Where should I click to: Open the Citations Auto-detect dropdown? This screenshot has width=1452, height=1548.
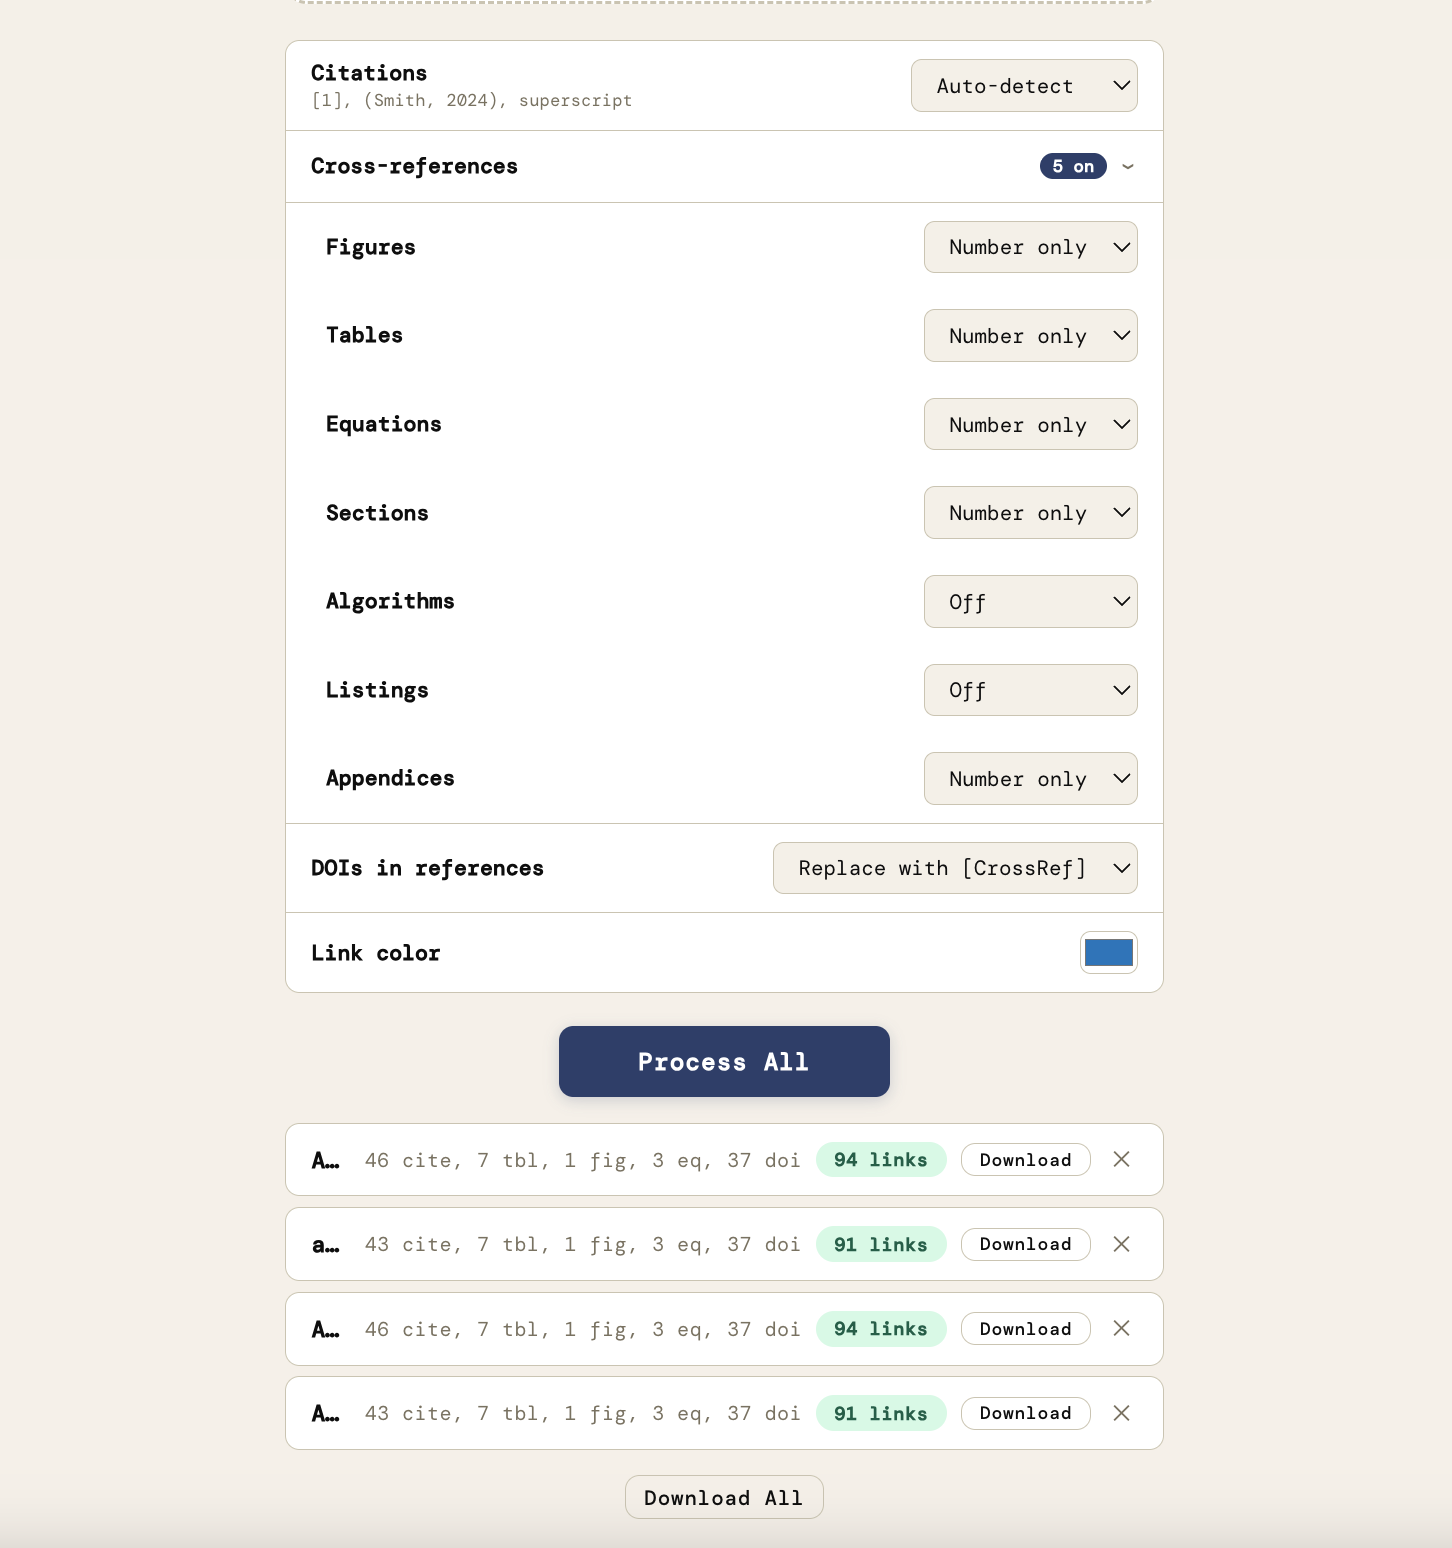pos(1023,86)
